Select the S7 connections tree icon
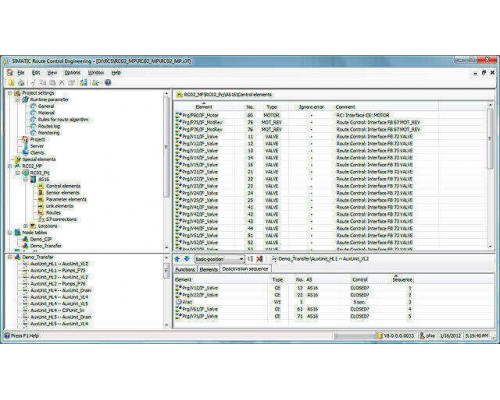The height and width of the screenshot is (400, 500). 41,219
